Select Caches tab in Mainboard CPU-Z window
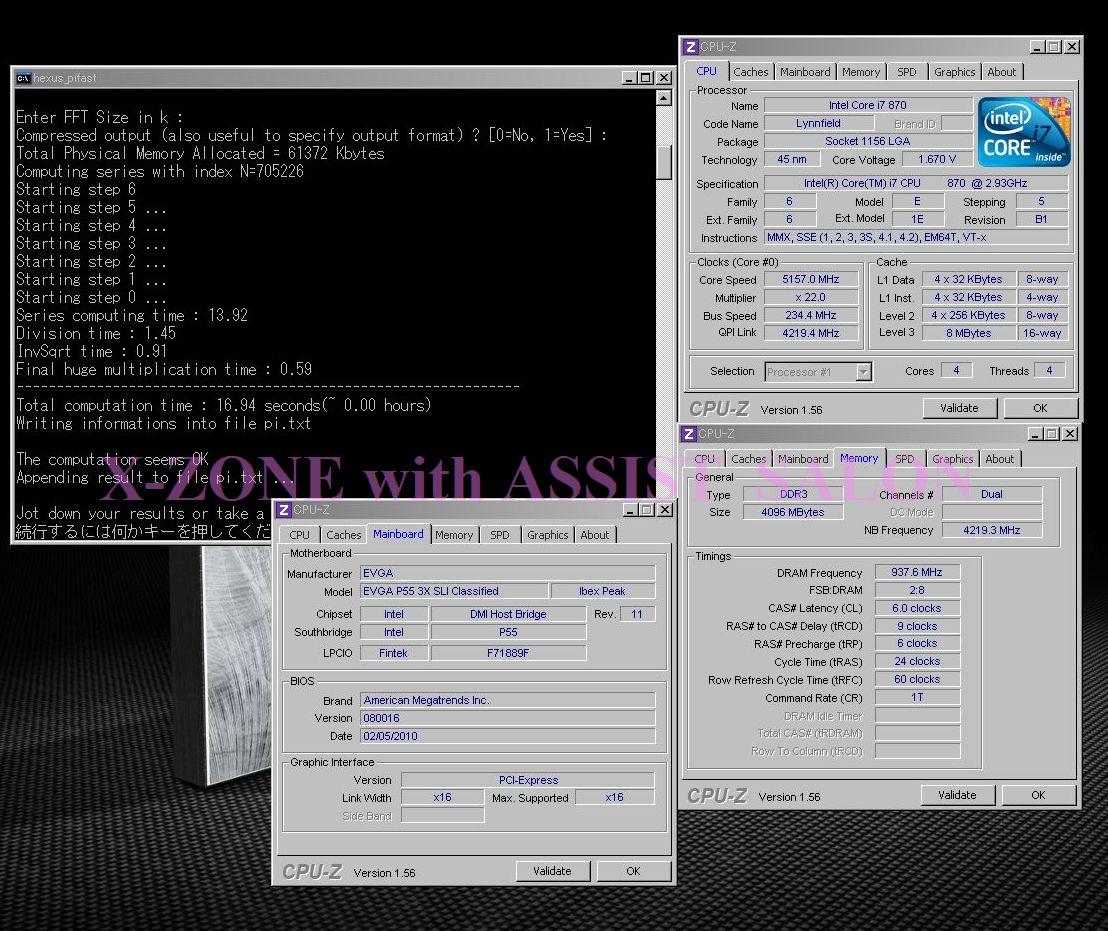This screenshot has height=931, width=1108. 343,535
